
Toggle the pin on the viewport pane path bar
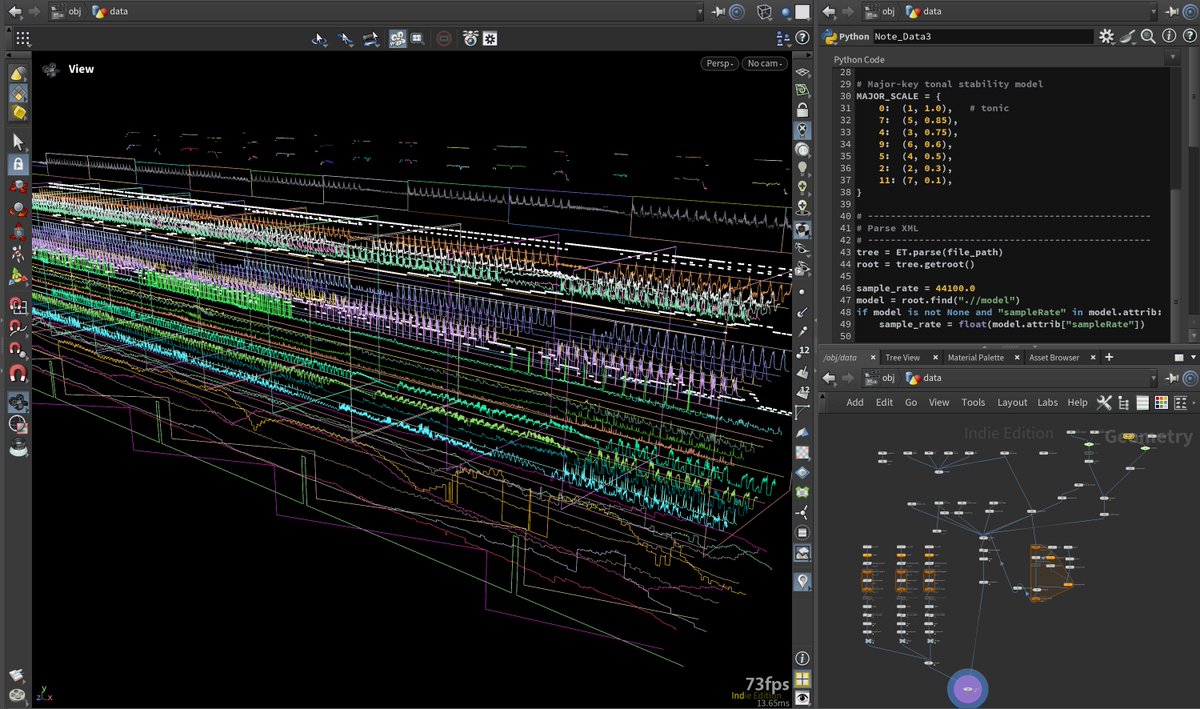click(718, 12)
